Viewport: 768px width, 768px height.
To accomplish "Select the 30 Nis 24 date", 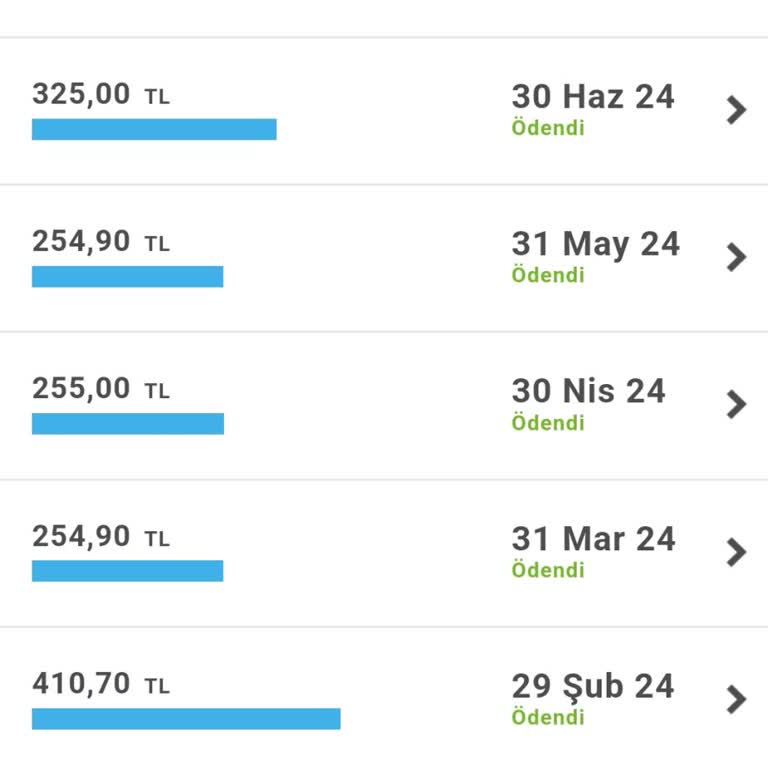I will tap(588, 391).
